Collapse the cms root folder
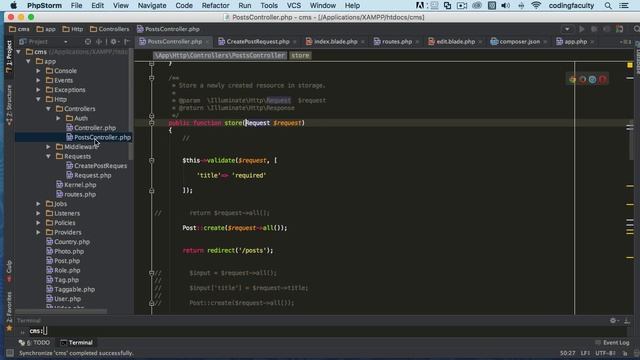This screenshot has height=360, width=640. (x=18, y=52)
